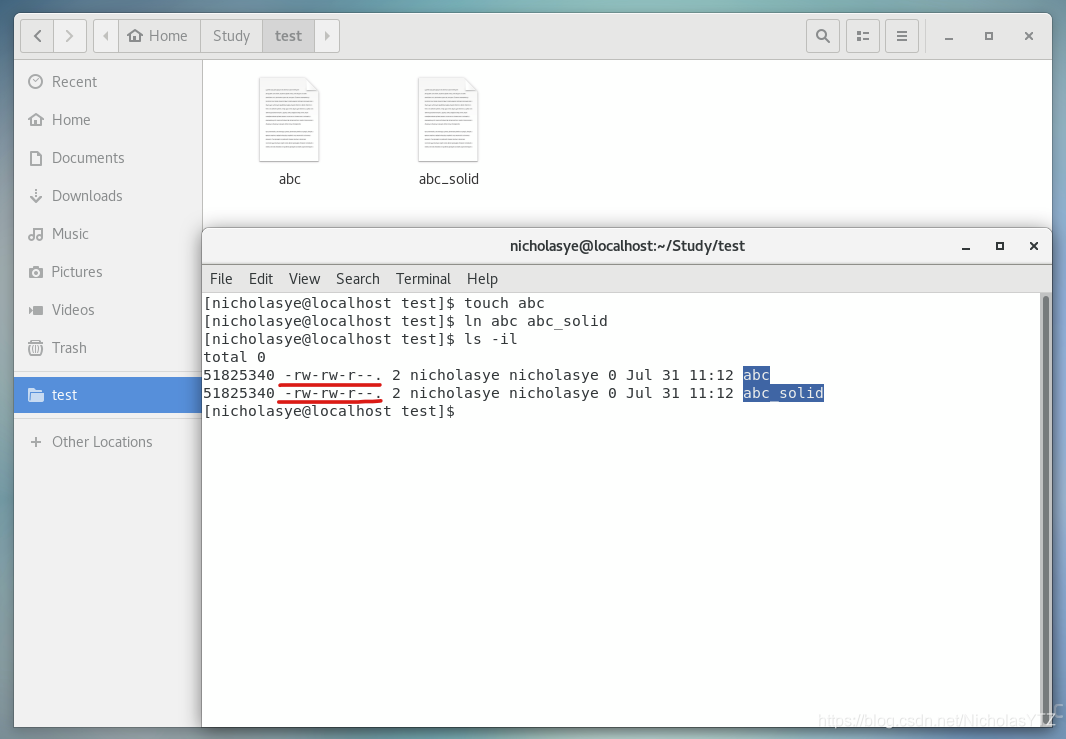
Task: Select the abc_solid file icon
Action: coord(448,120)
